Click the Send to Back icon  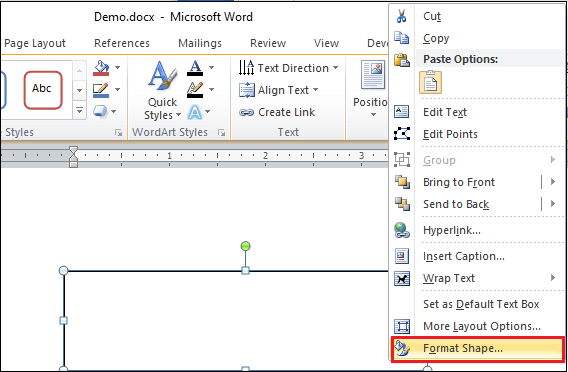click(402, 204)
